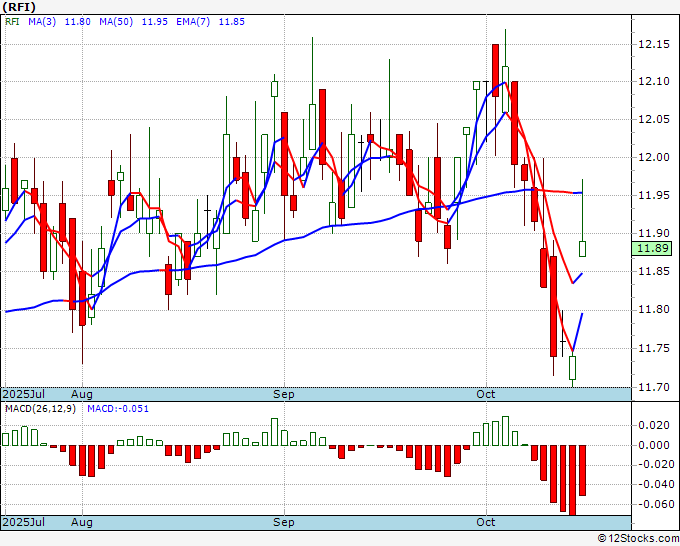
Task: Select the MA(3) value 11.80 in legend
Action: pyautogui.click(x=78, y=22)
